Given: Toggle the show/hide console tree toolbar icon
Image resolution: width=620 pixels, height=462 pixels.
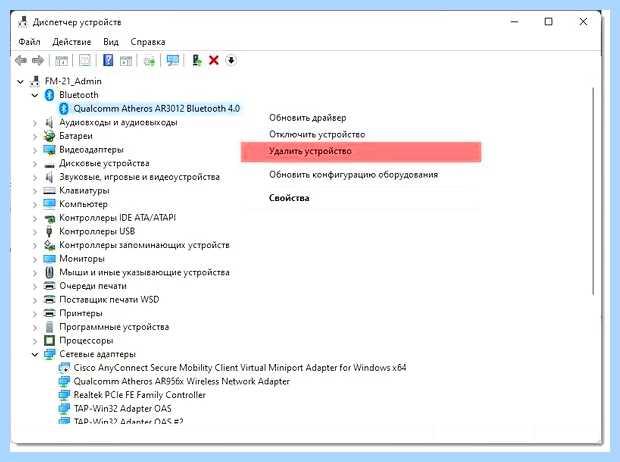Looking at the screenshot, I should [x=61, y=61].
